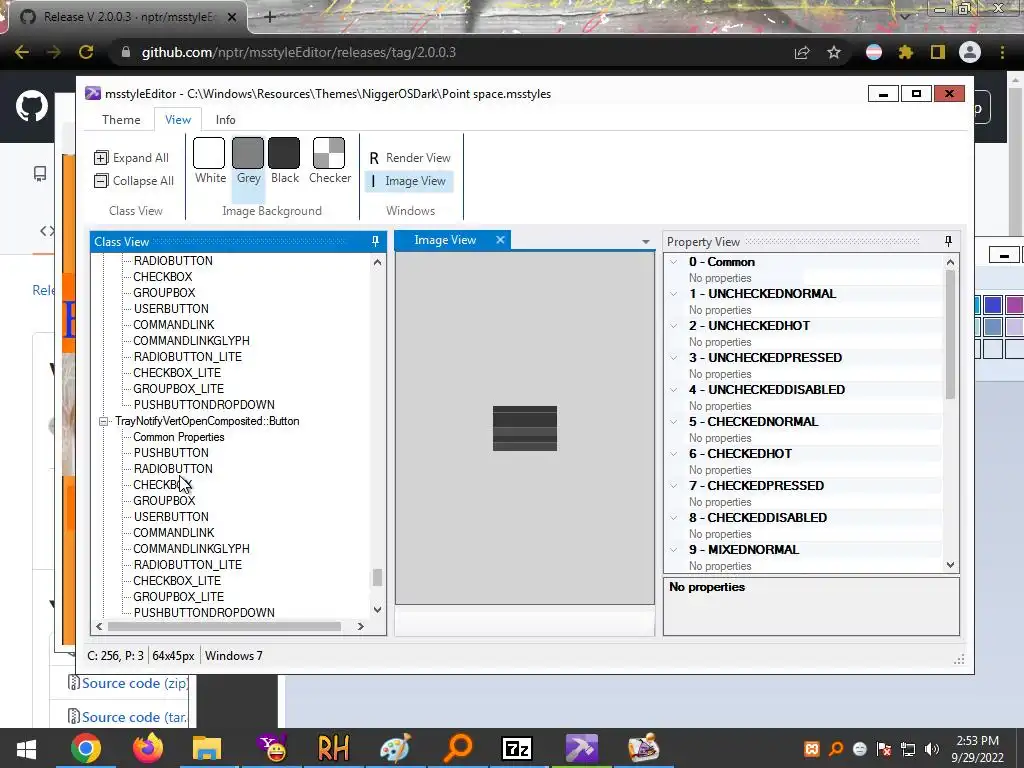Select USERBUTTON below TrayNotifyVertOpenComposited::Button

point(171,517)
